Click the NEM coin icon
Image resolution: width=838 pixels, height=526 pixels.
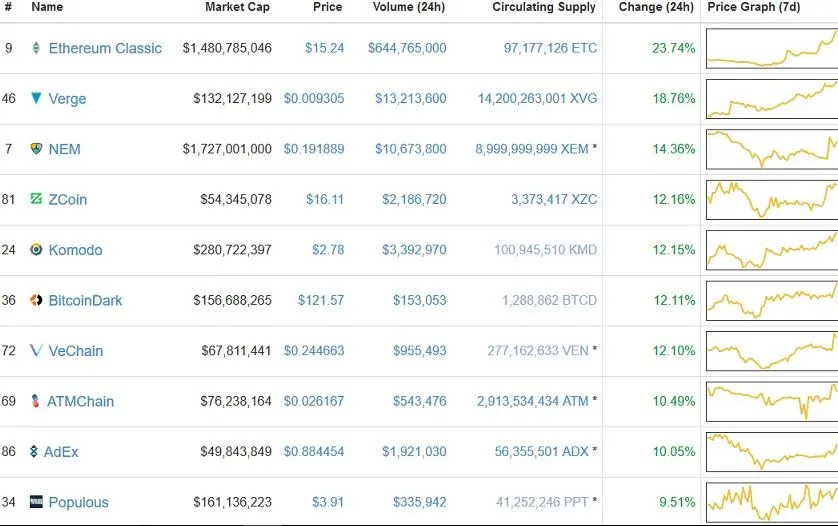[x=36, y=149]
